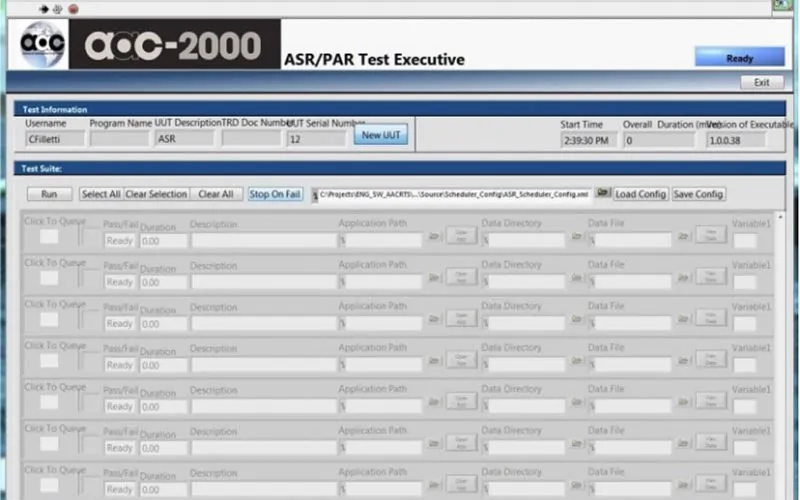
Task: Click Pass/Fail Ready indicator in third row
Action: (x=120, y=323)
